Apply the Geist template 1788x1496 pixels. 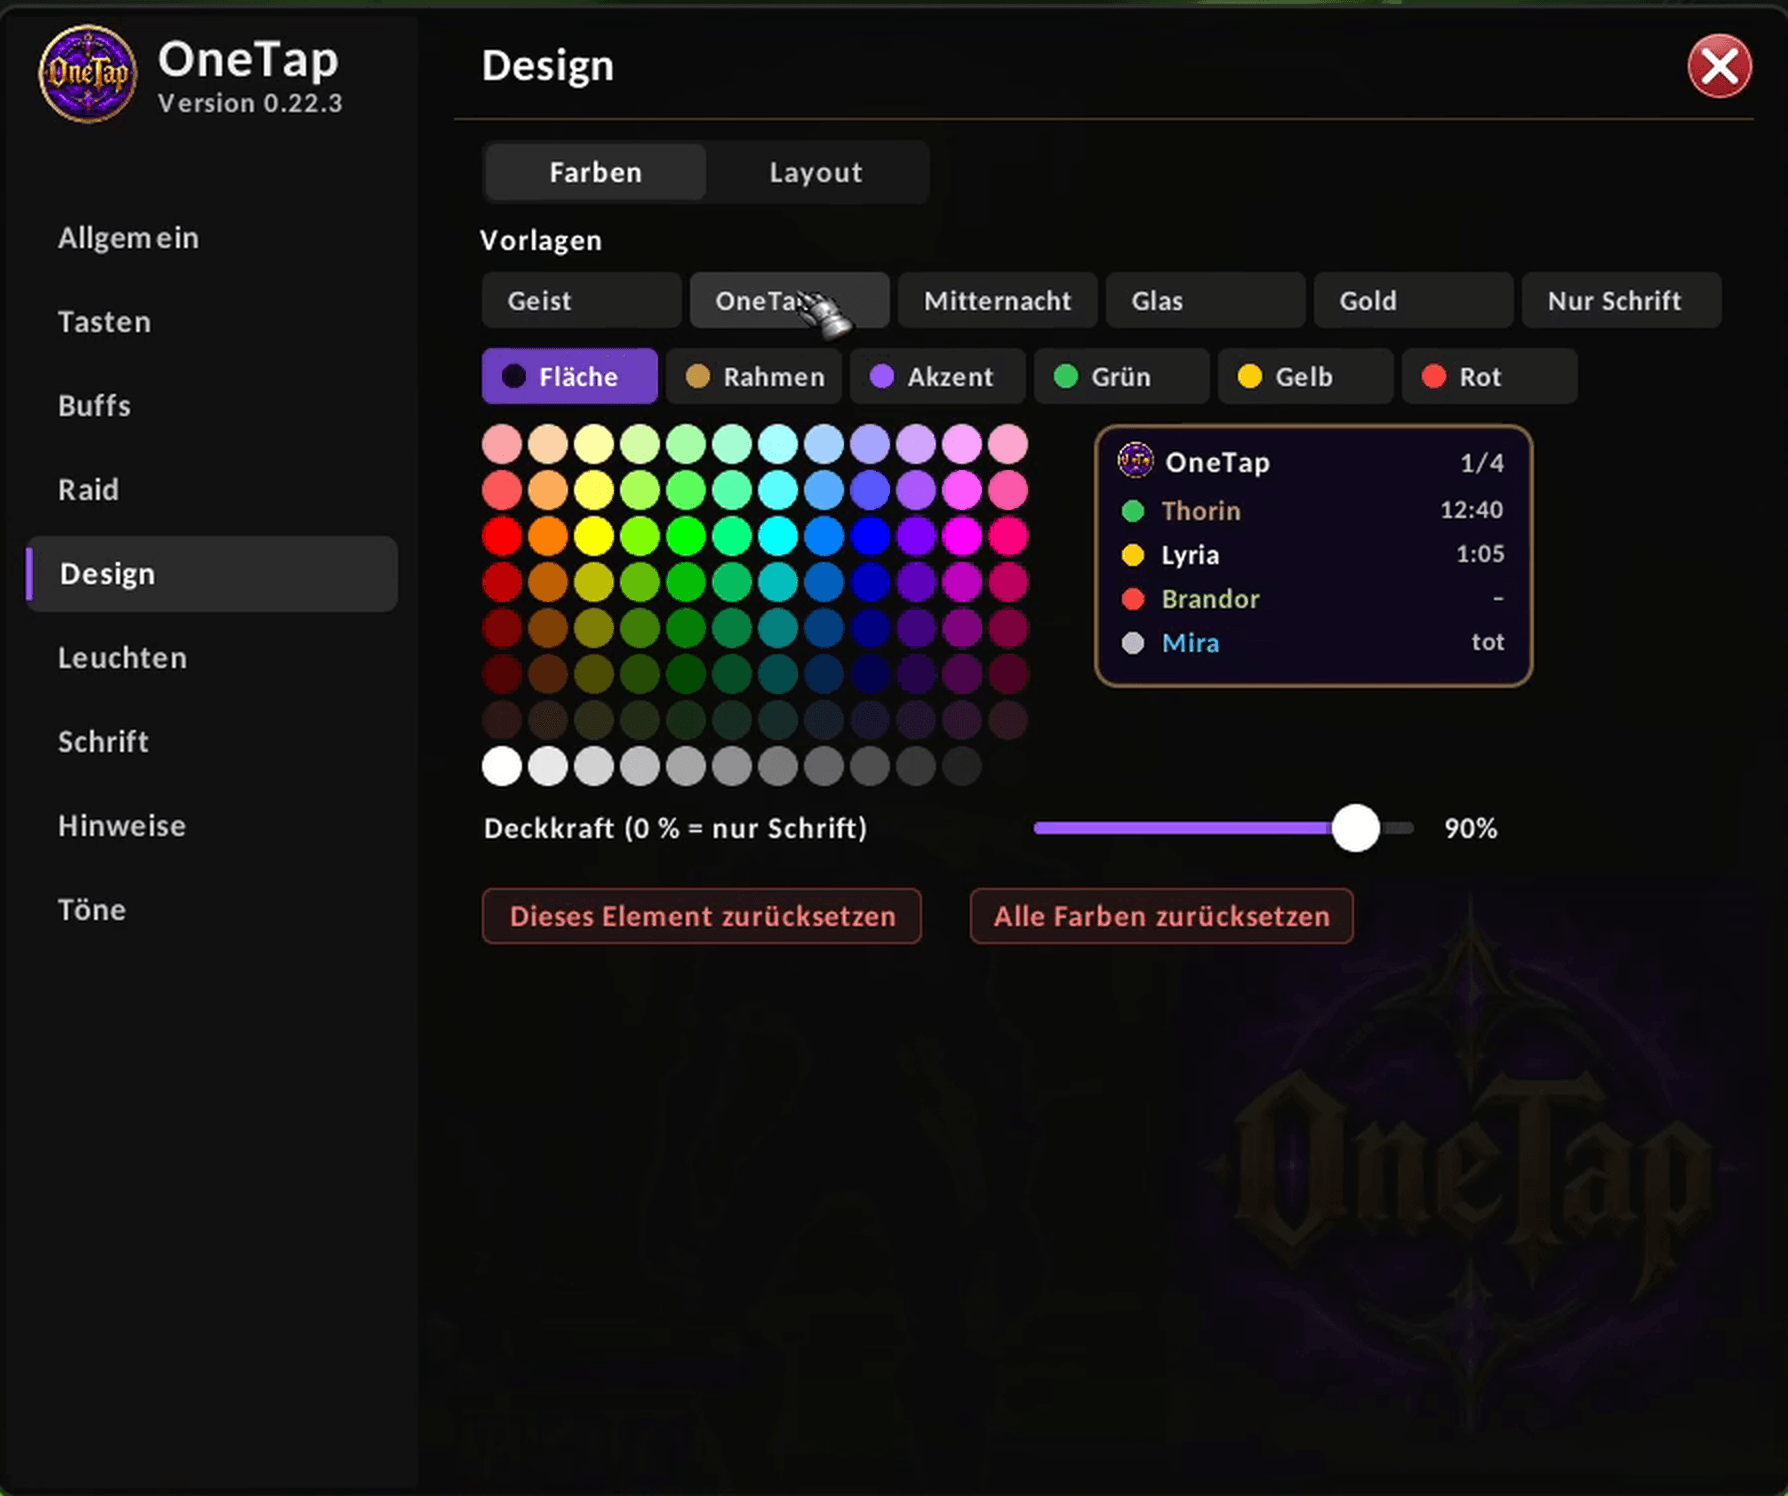(581, 300)
